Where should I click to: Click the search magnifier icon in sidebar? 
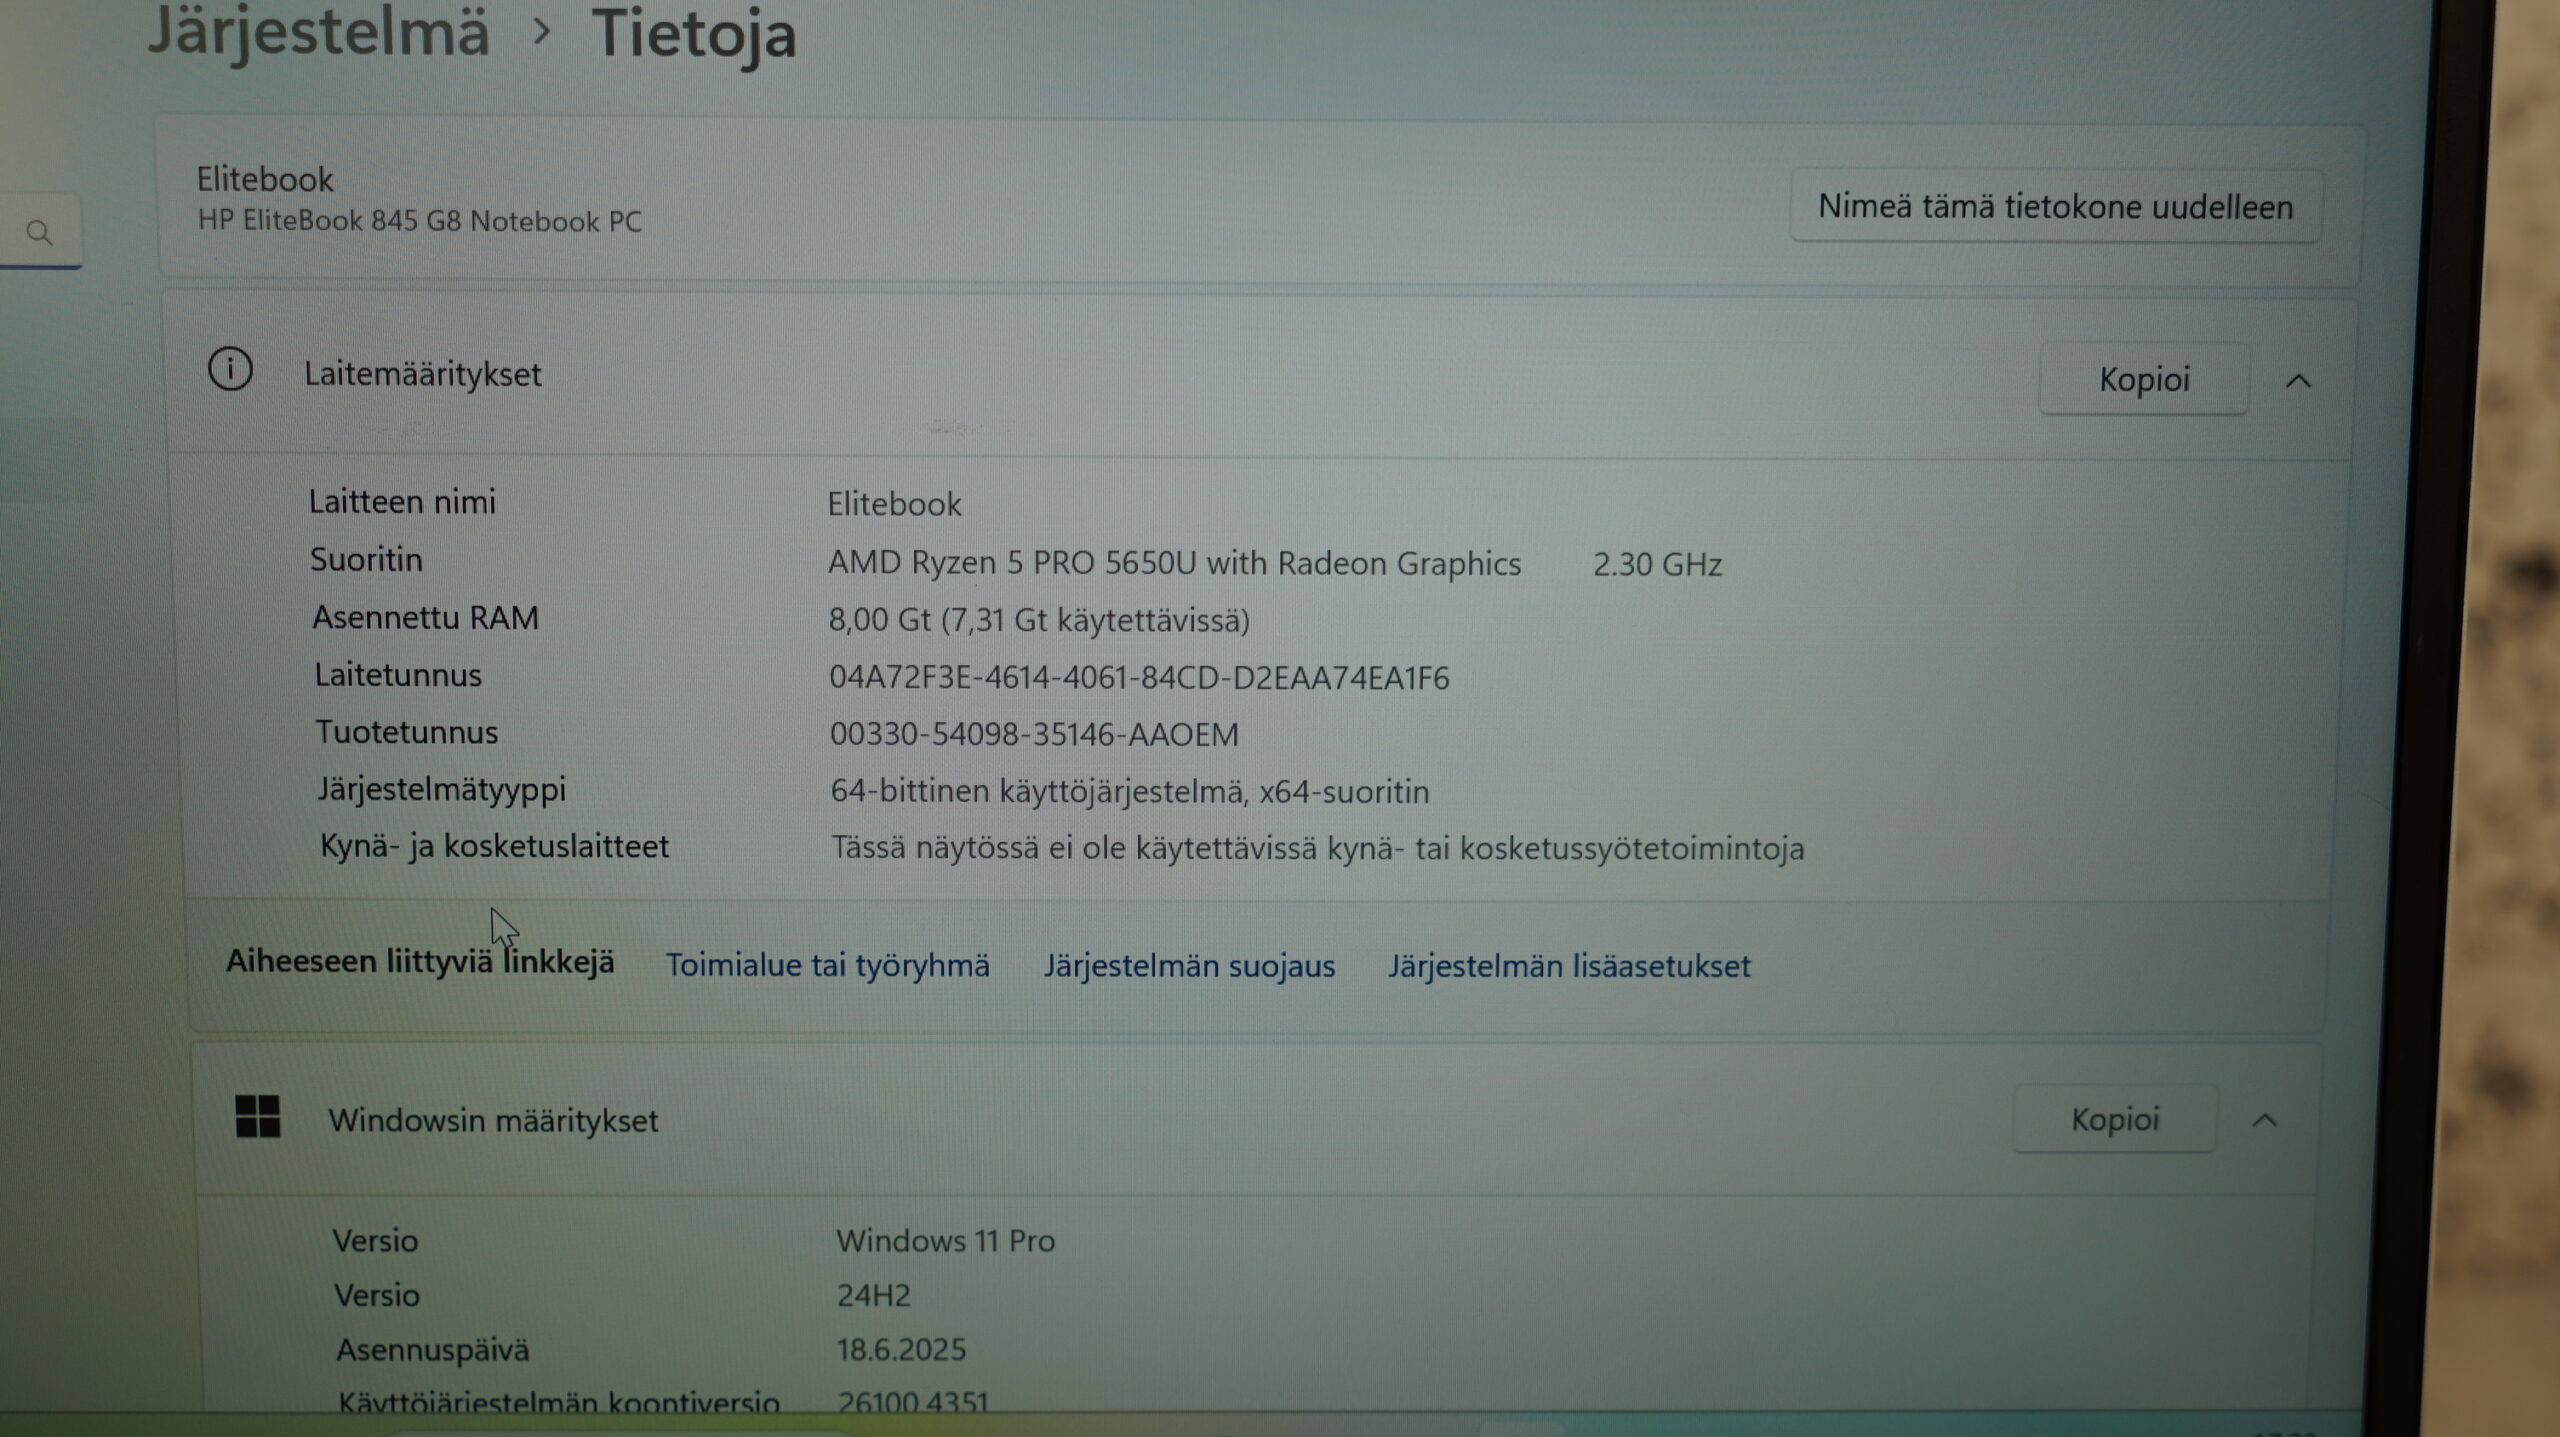[x=39, y=233]
